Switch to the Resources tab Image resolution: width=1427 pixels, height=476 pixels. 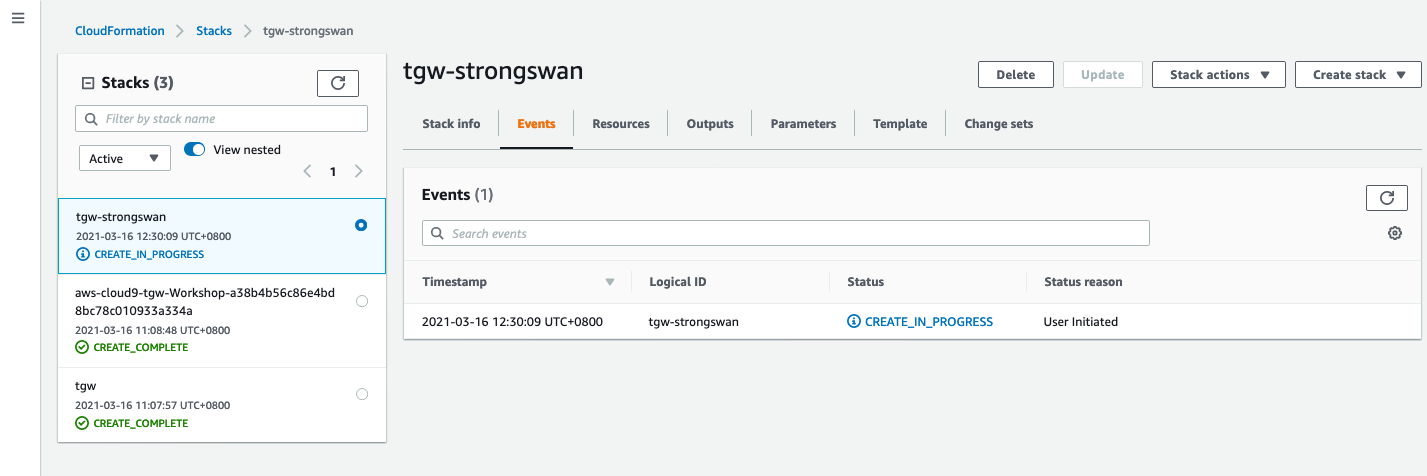point(620,124)
